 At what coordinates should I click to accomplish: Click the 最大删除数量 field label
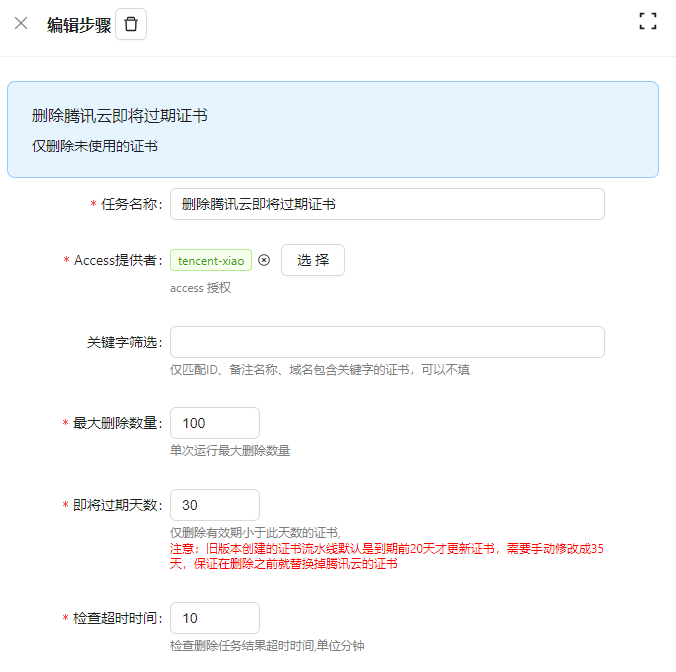(x=117, y=423)
